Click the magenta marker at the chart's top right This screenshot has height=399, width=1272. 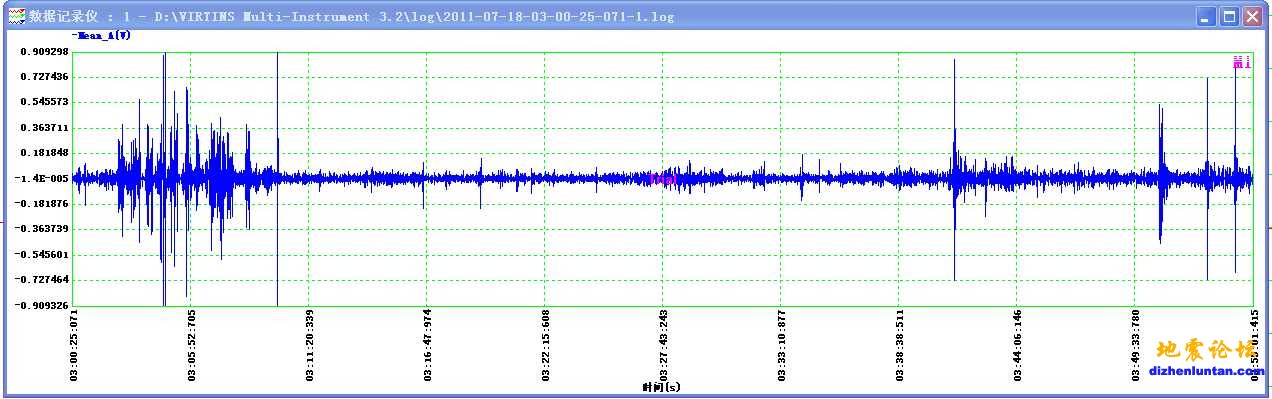(1242, 63)
